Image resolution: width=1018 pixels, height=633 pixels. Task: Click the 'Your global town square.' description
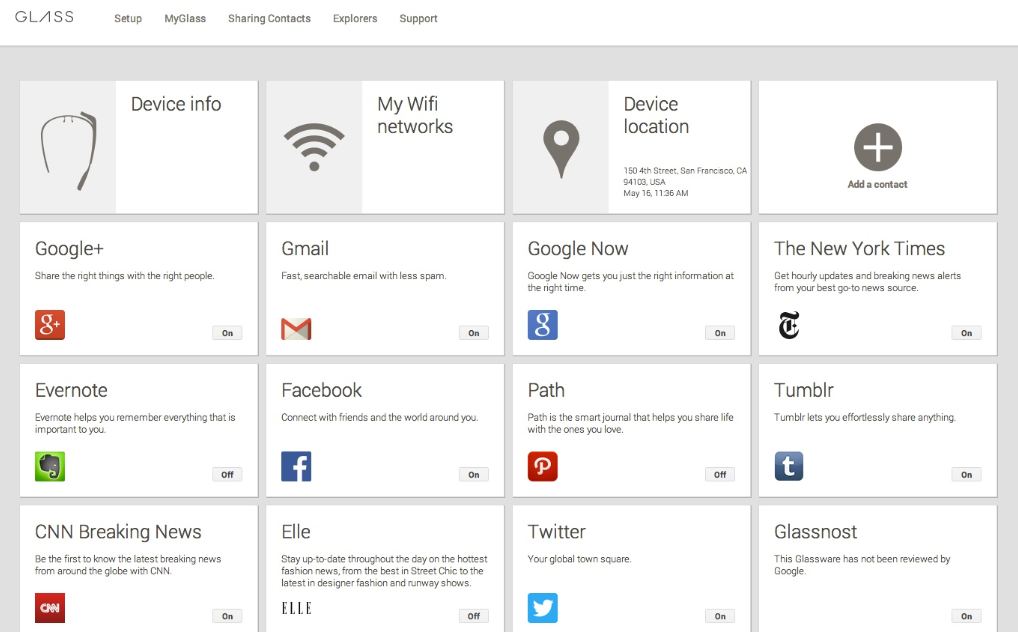click(579, 559)
